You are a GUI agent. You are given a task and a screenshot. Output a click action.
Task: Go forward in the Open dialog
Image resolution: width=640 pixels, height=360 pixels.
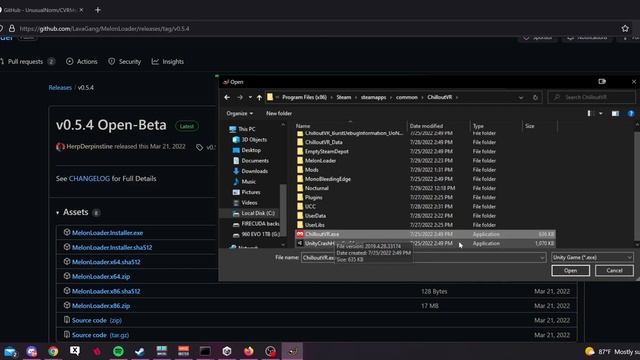(x=240, y=97)
